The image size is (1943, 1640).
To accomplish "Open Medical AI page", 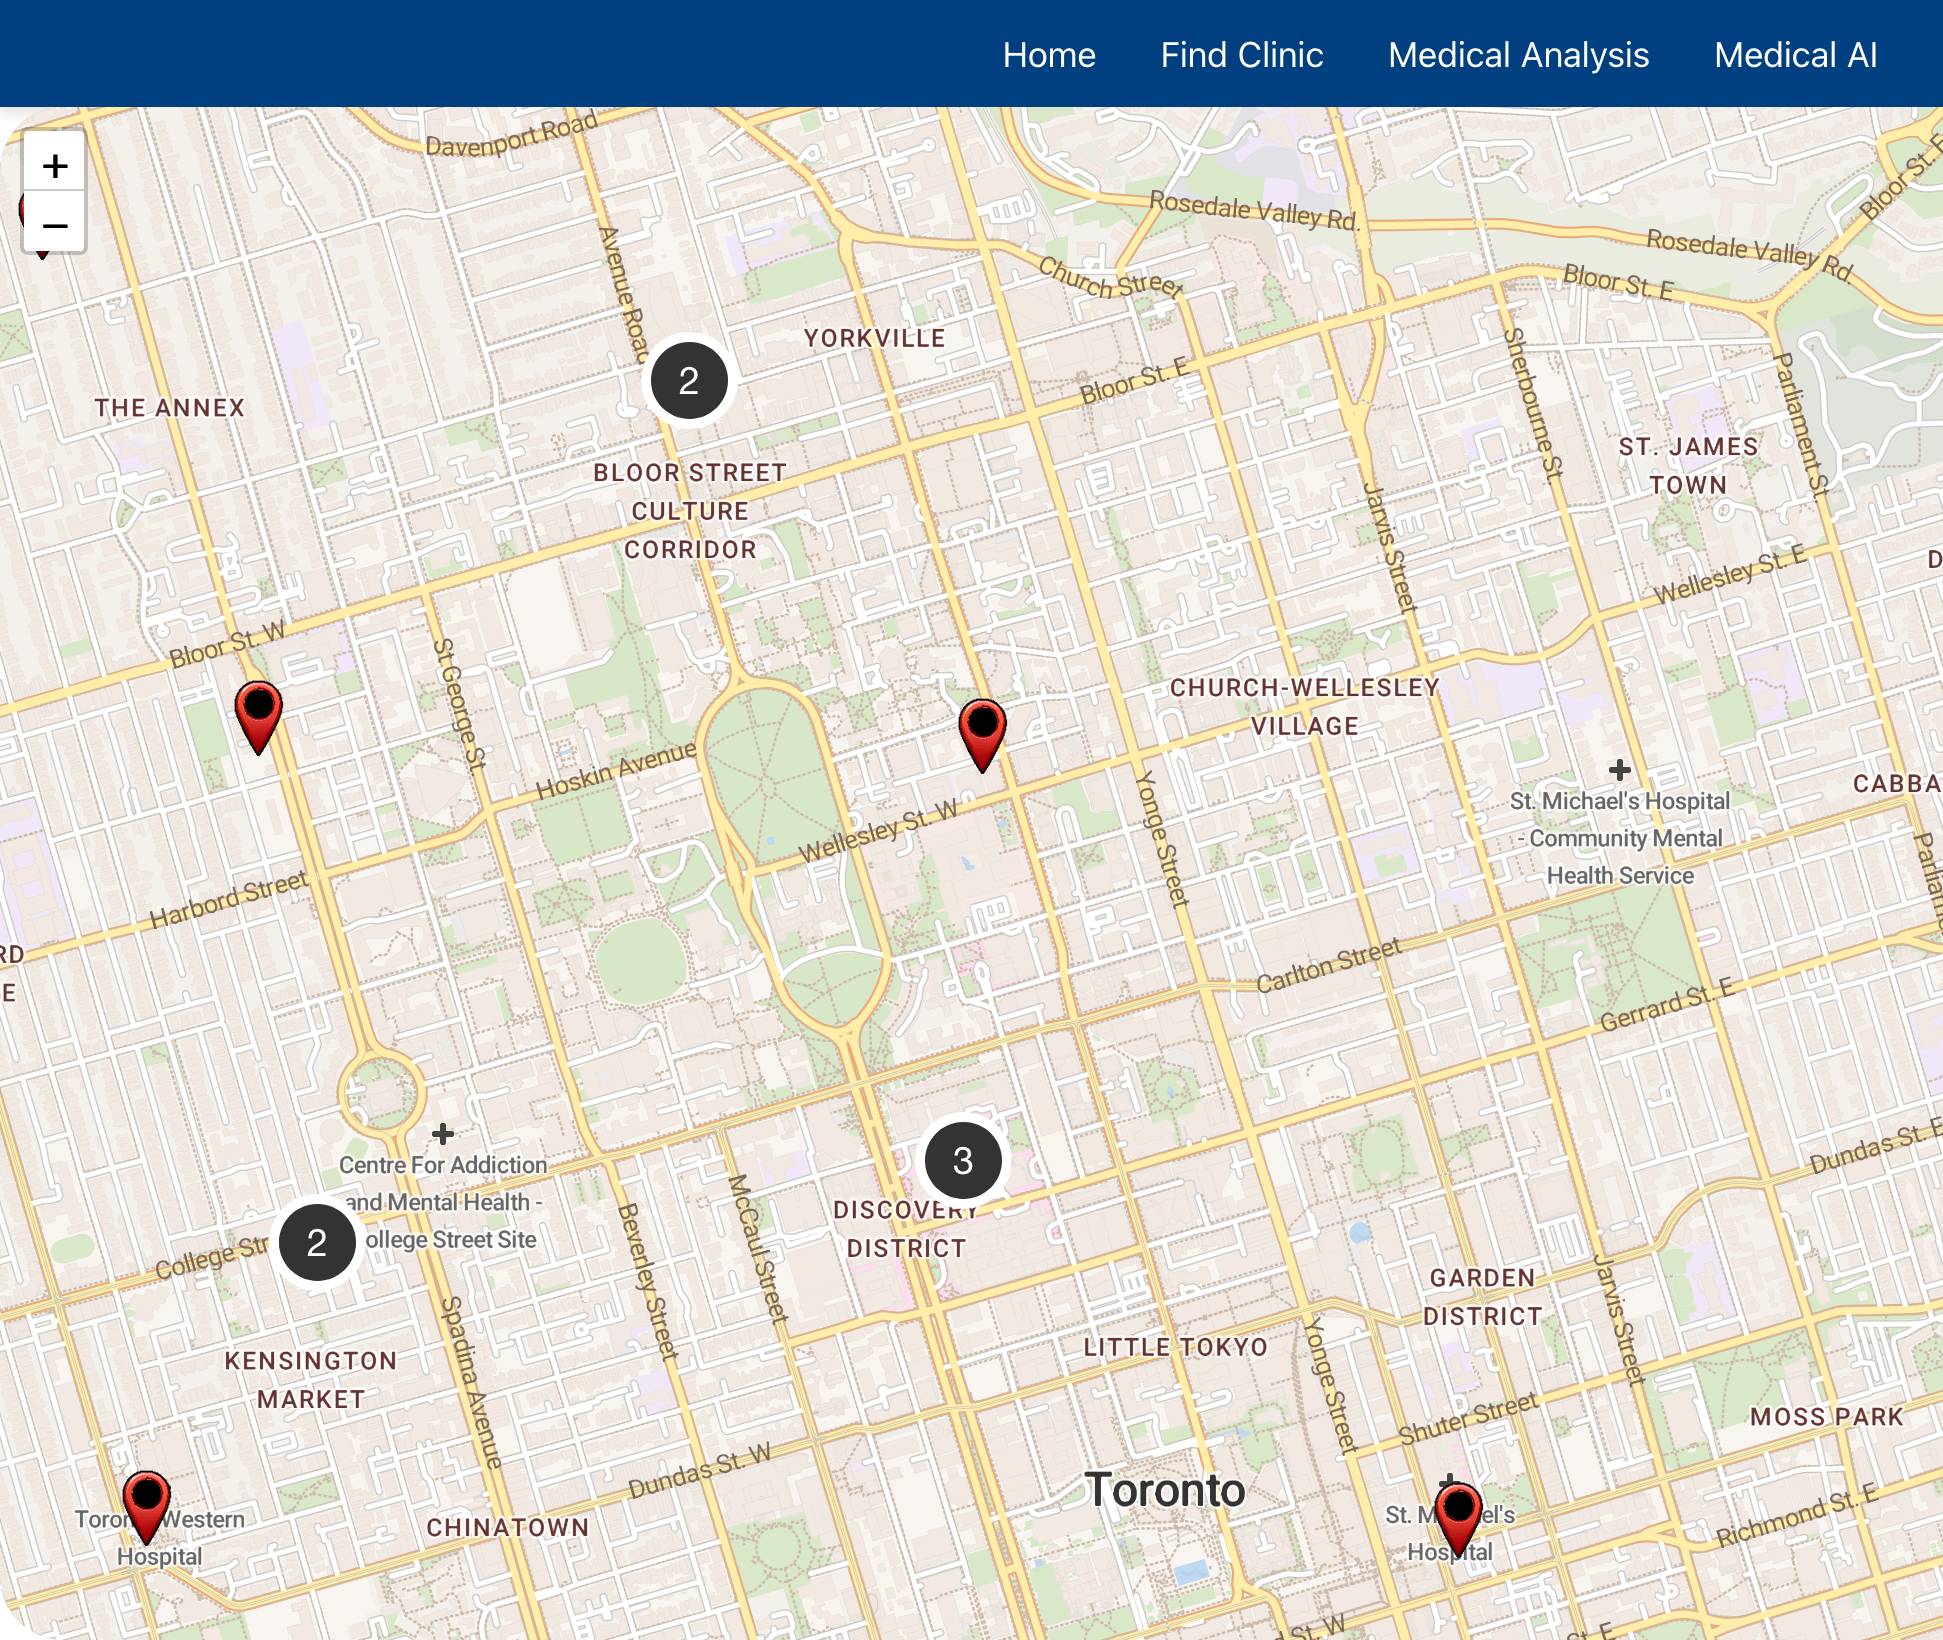I will pos(1795,55).
